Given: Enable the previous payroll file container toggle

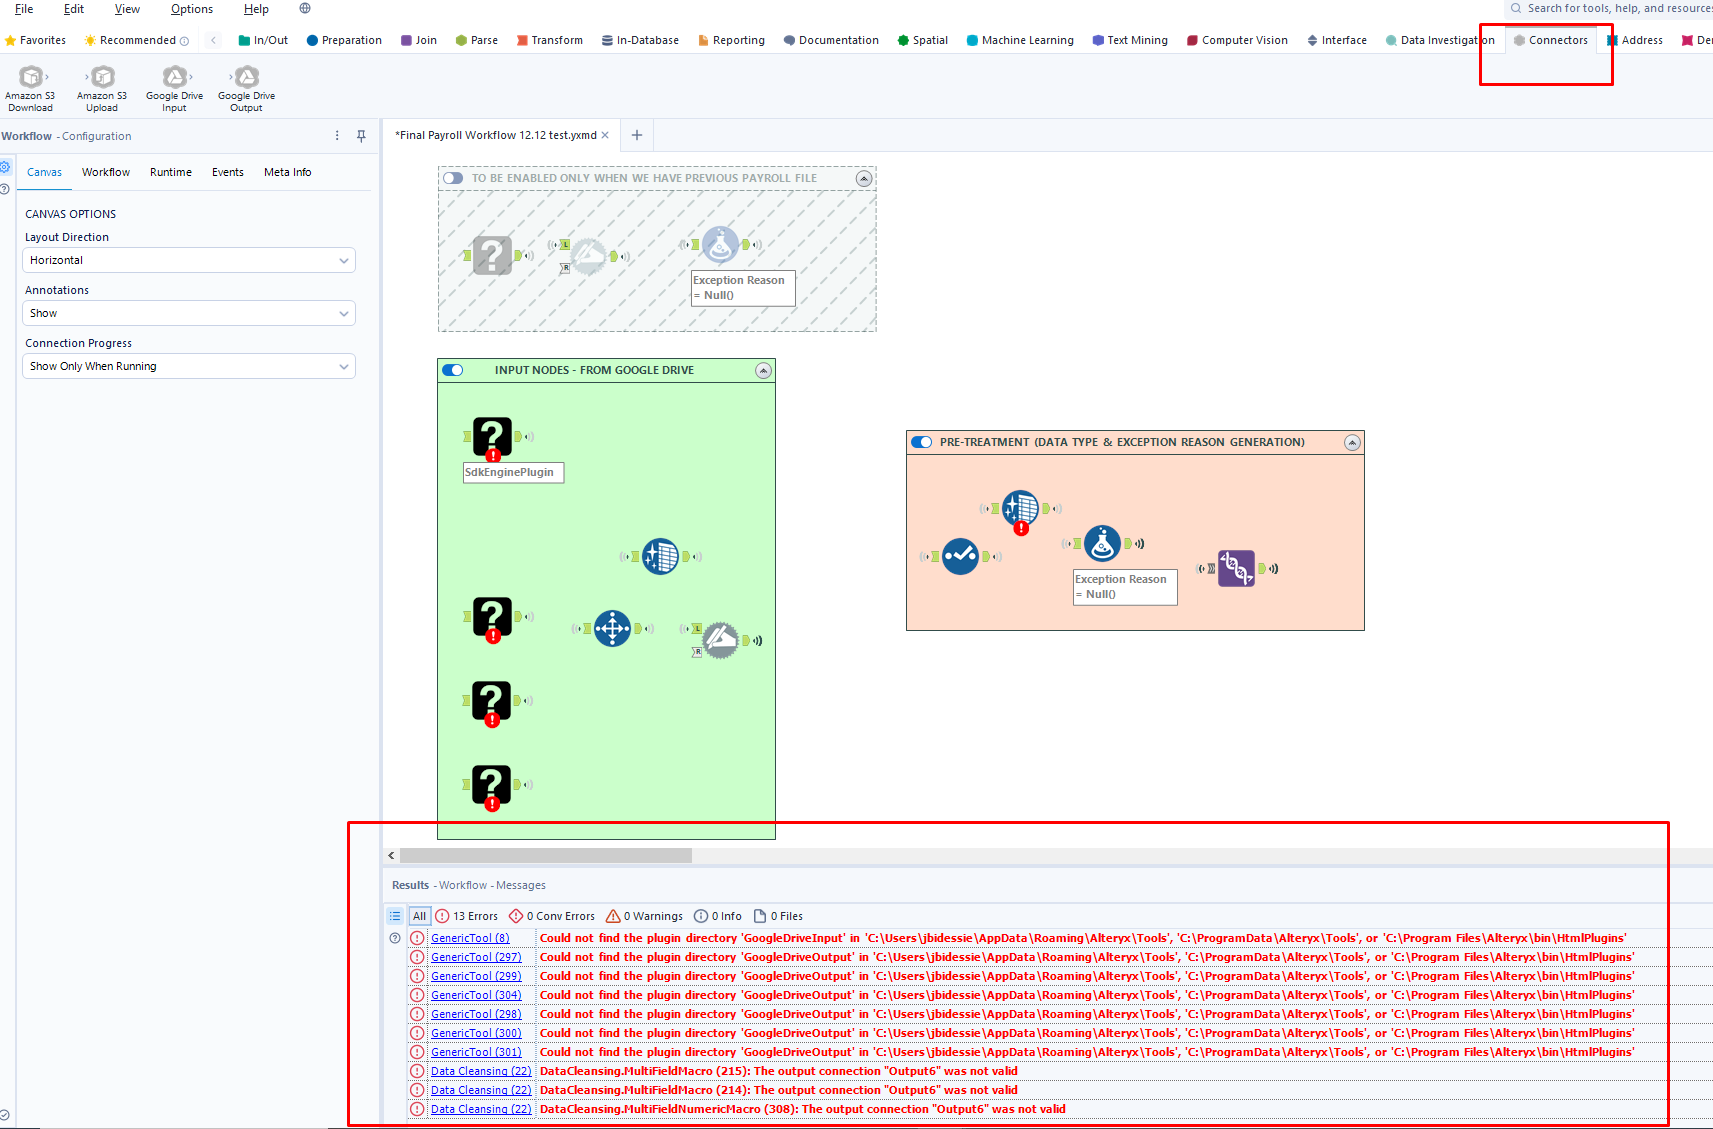Looking at the screenshot, I should coord(452,178).
